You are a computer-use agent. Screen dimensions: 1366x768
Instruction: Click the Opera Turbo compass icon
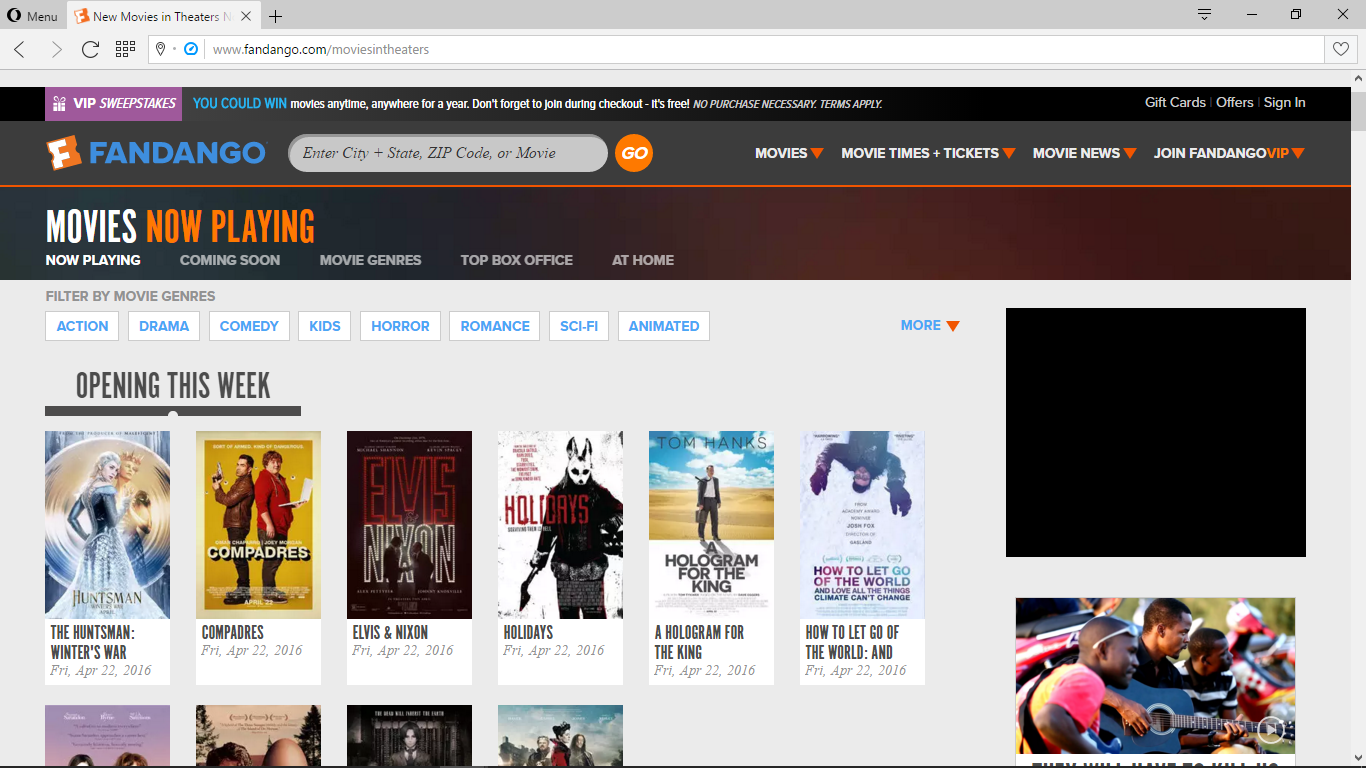click(x=191, y=49)
